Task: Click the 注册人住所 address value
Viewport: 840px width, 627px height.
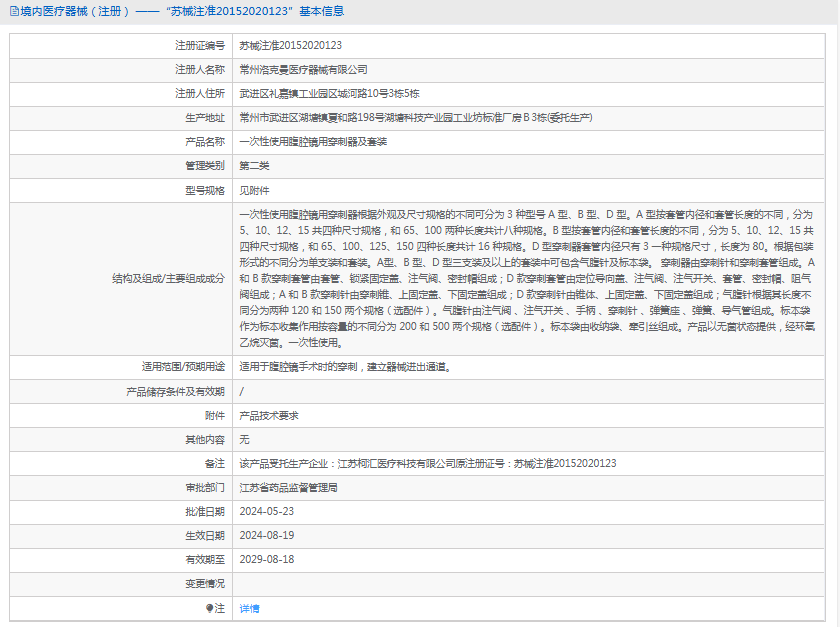Action: (x=329, y=94)
